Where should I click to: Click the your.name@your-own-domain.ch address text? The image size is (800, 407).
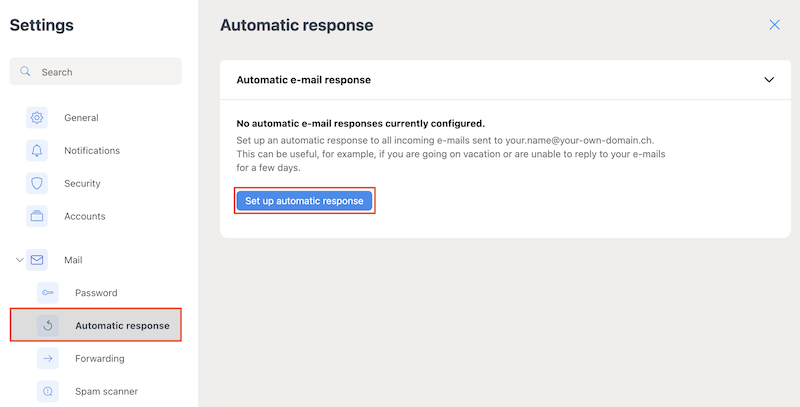tap(580, 140)
